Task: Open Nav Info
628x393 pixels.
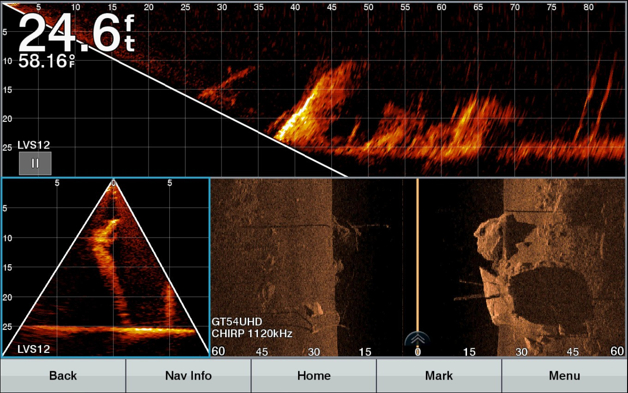Action: click(x=188, y=376)
